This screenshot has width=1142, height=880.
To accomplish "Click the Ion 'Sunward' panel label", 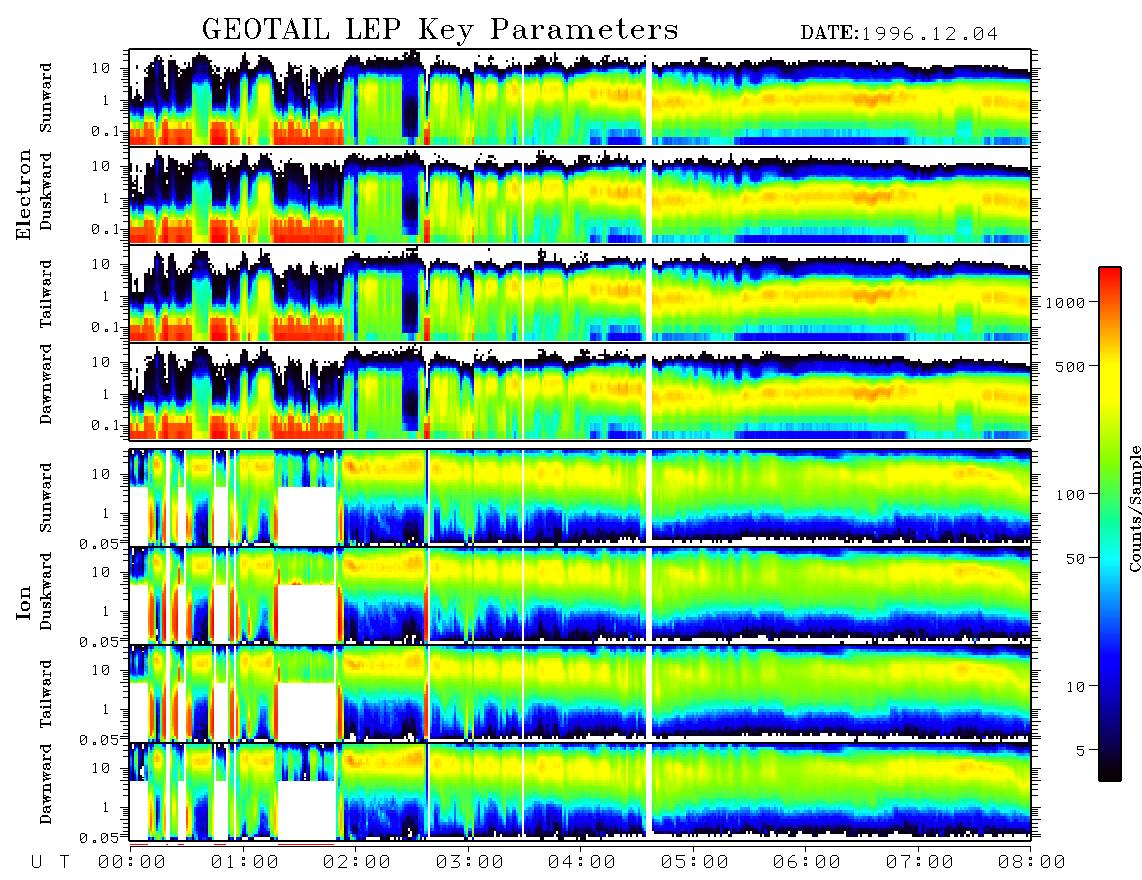I will 45,498.
